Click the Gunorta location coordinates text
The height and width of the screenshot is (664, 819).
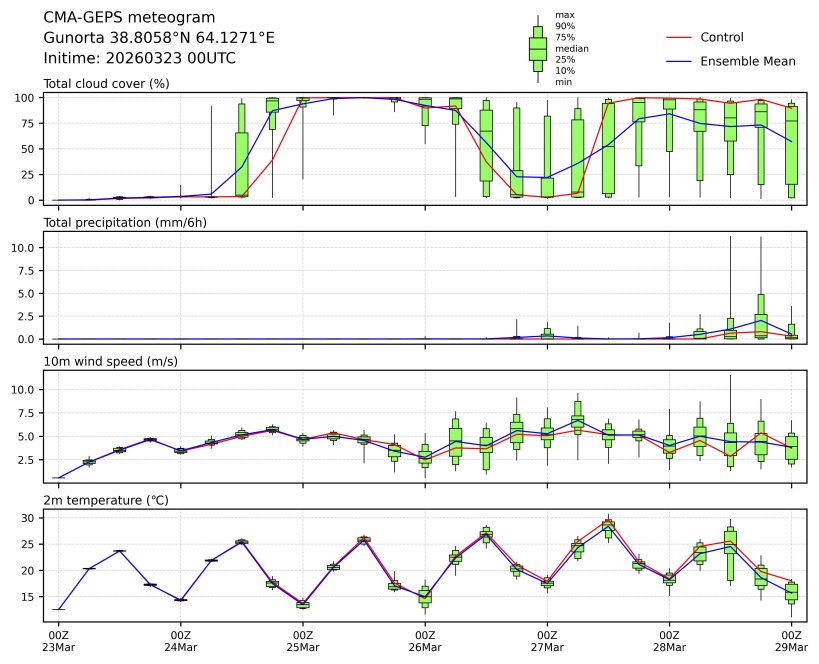pyautogui.click(x=159, y=38)
